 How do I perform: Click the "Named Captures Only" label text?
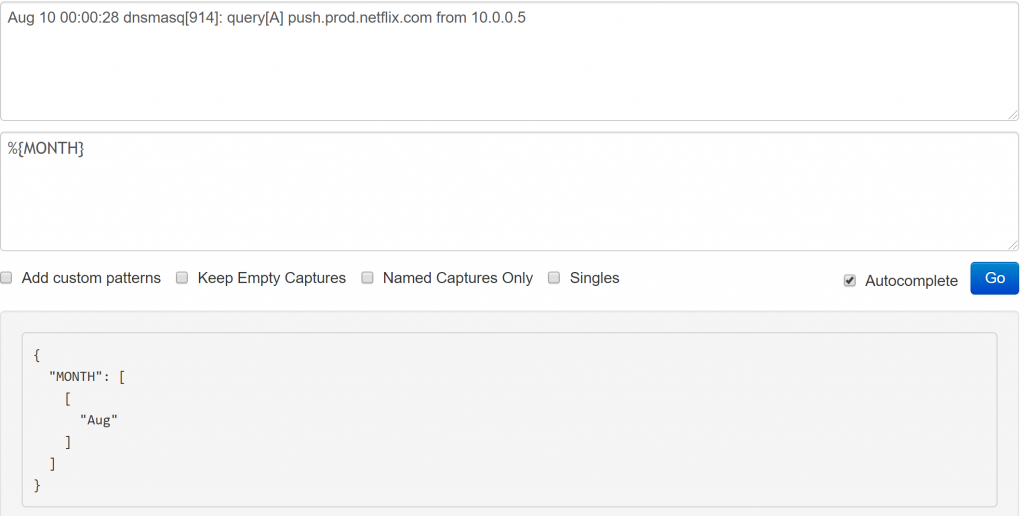(458, 278)
